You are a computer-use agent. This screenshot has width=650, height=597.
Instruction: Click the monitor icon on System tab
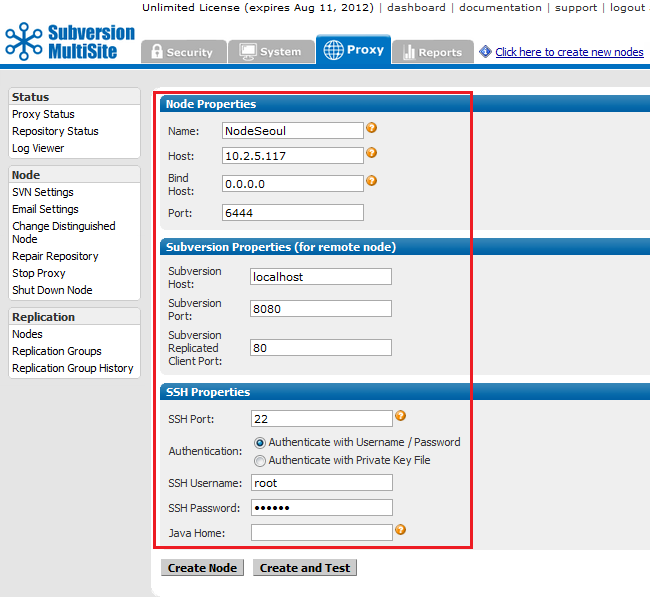(x=248, y=51)
